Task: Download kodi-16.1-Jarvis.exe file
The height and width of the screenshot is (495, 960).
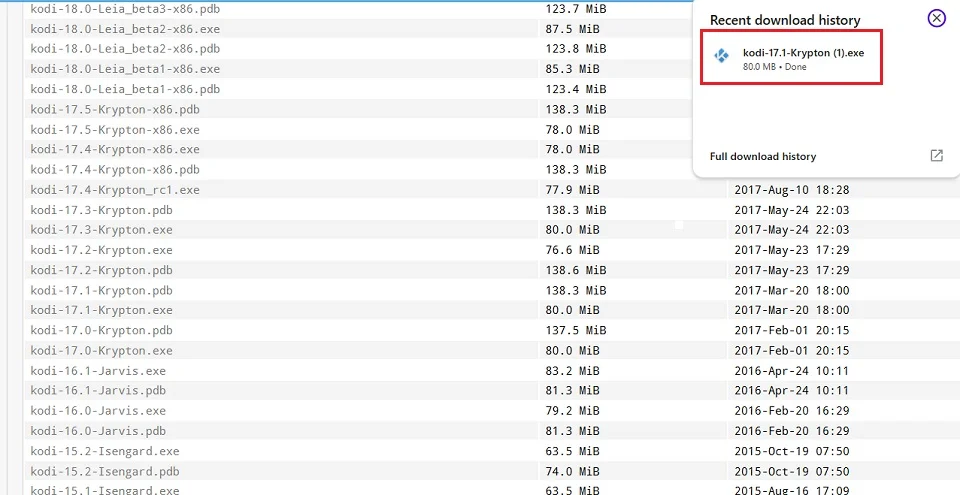Action: pos(98,371)
